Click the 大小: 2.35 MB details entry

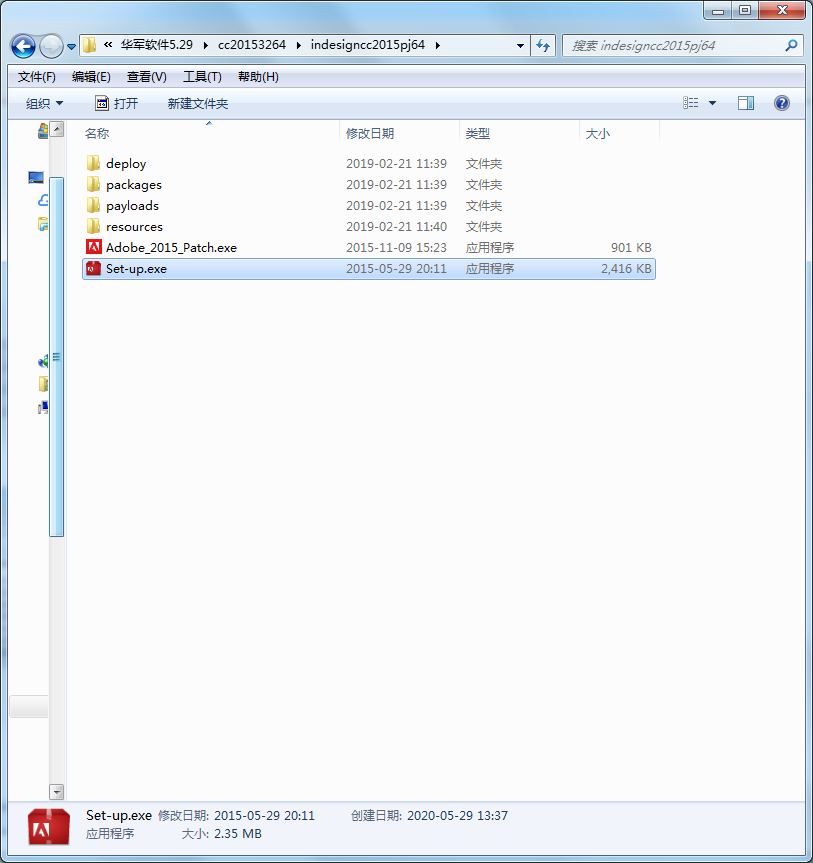click(x=221, y=834)
